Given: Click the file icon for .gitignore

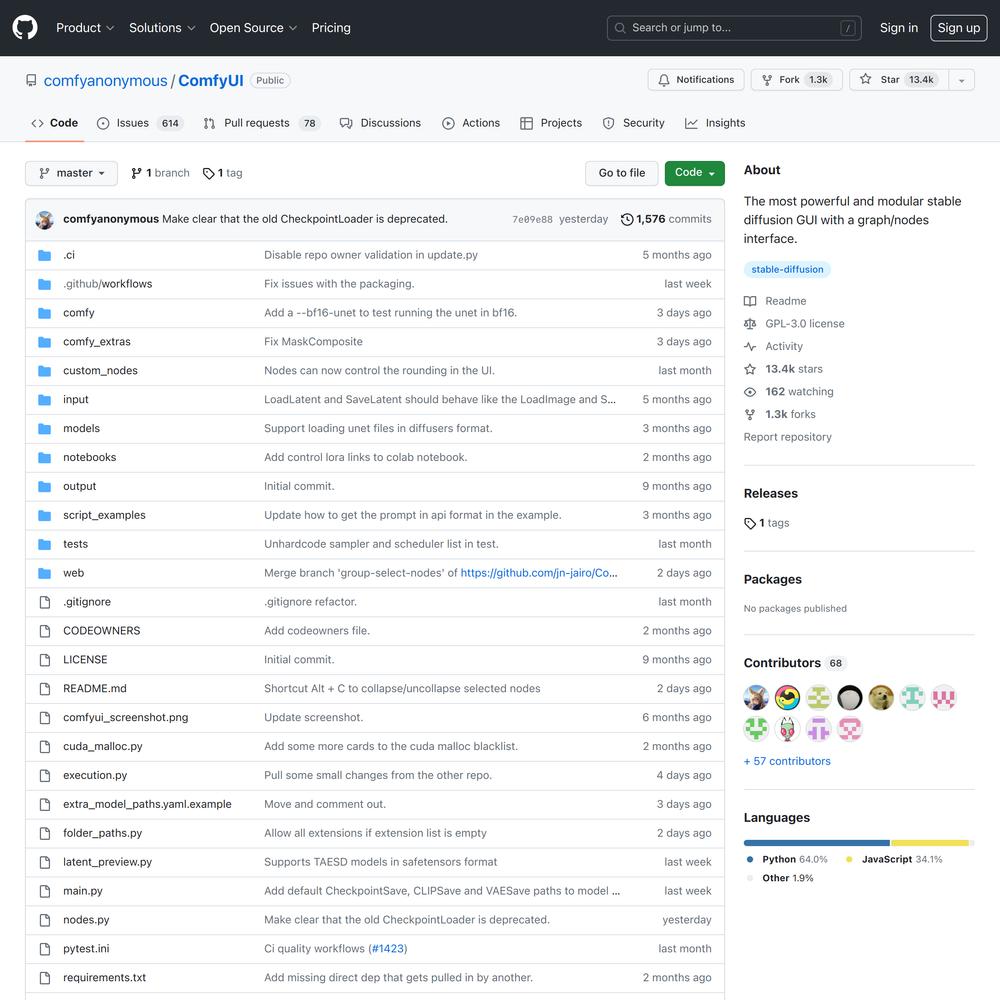Looking at the screenshot, I should pos(45,602).
